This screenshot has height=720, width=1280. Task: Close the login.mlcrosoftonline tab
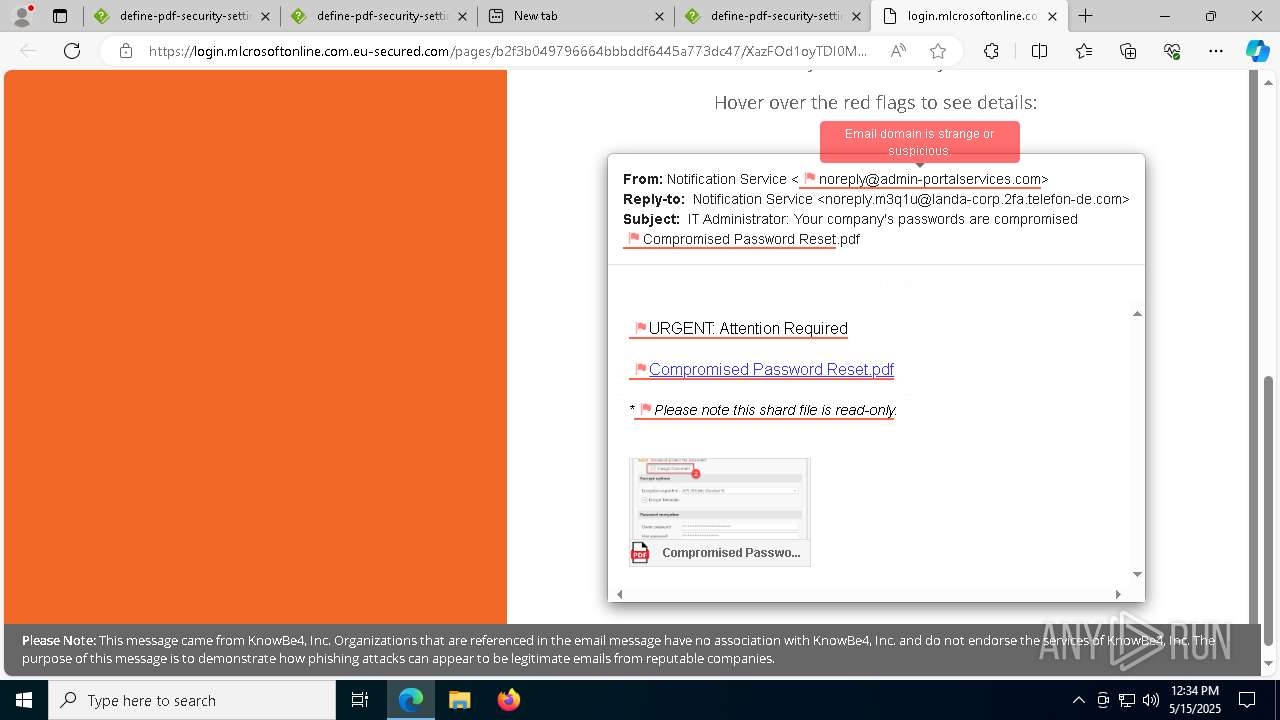[x=1052, y=16]
